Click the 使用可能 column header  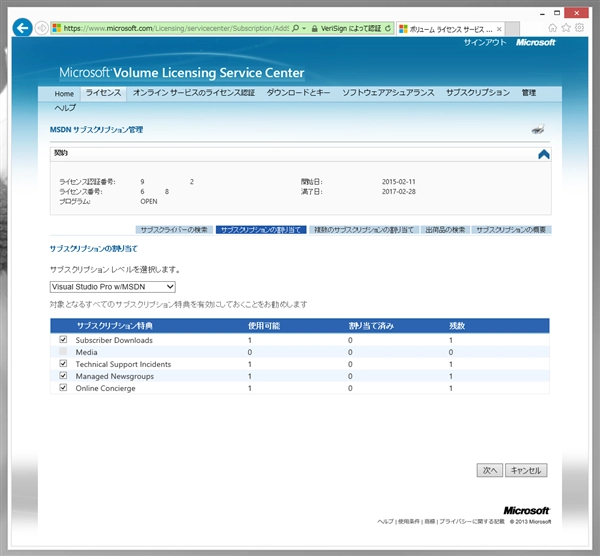[264, 326]
